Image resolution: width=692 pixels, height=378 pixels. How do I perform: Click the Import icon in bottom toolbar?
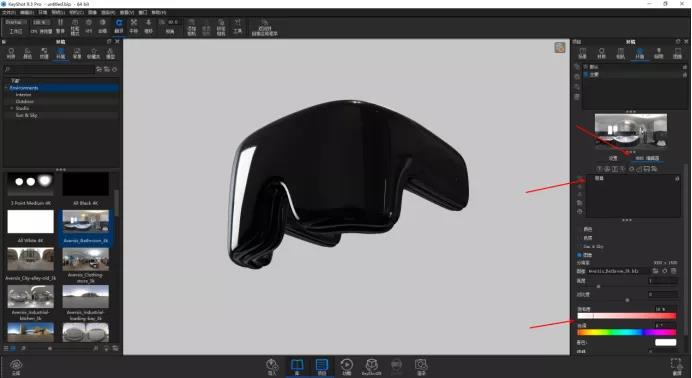[x=272, y=367]
